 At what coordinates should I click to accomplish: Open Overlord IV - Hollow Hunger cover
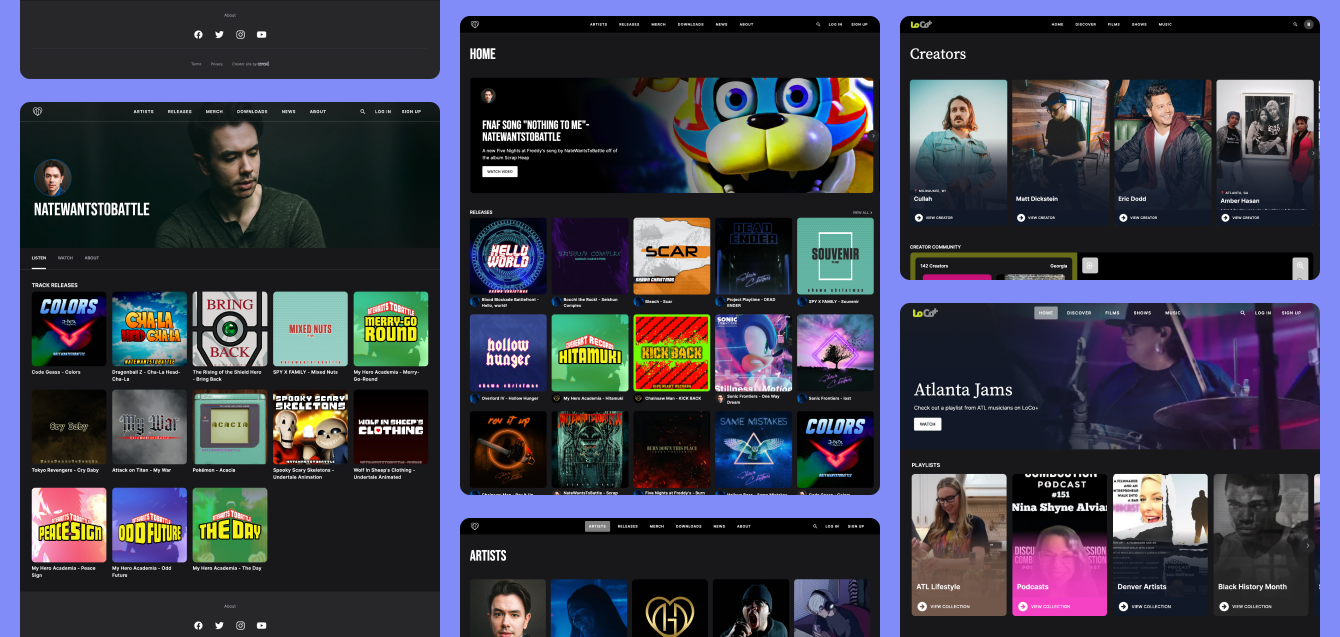(508, 352)
